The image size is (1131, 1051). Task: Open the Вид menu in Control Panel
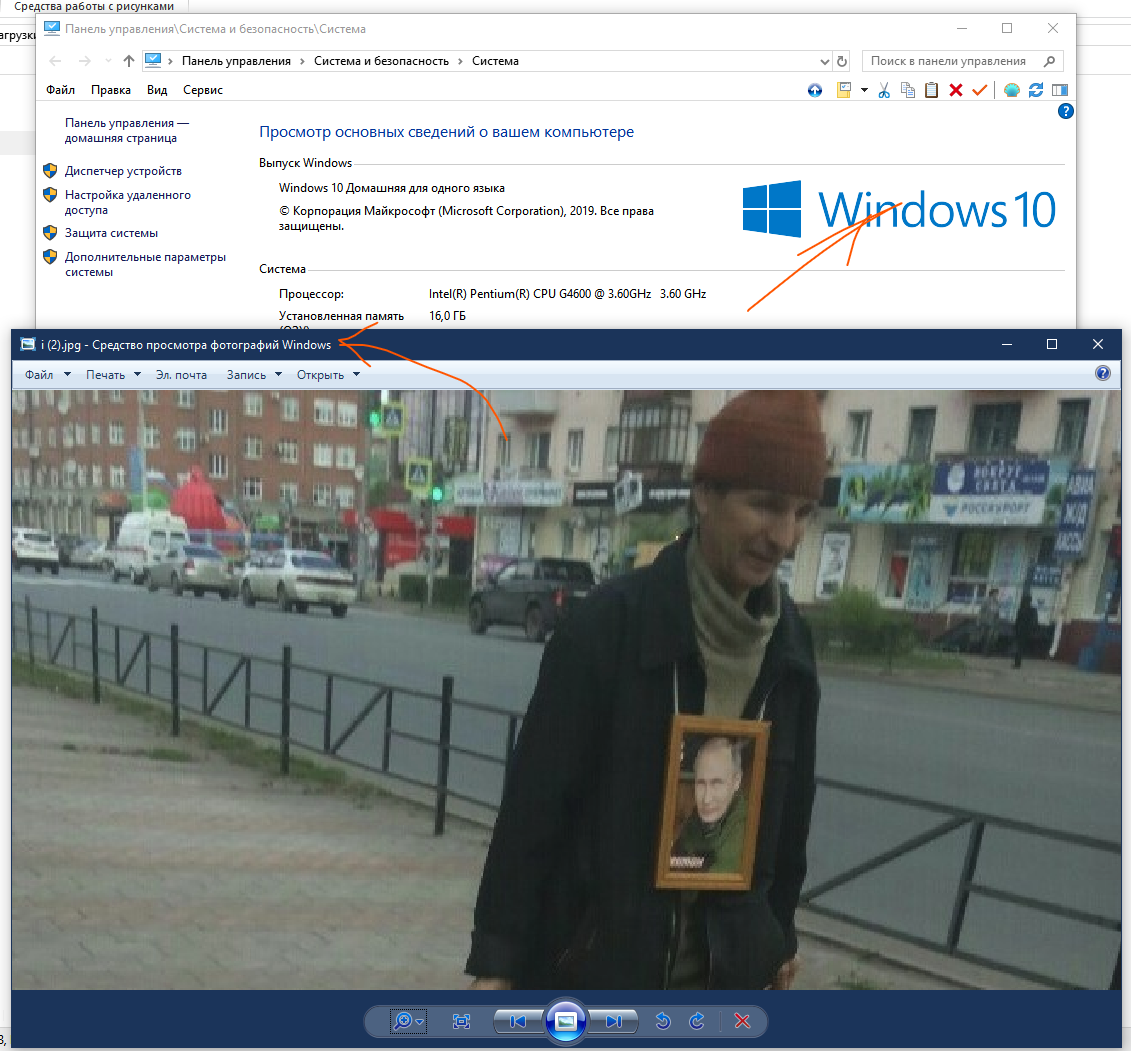[157, 90]
